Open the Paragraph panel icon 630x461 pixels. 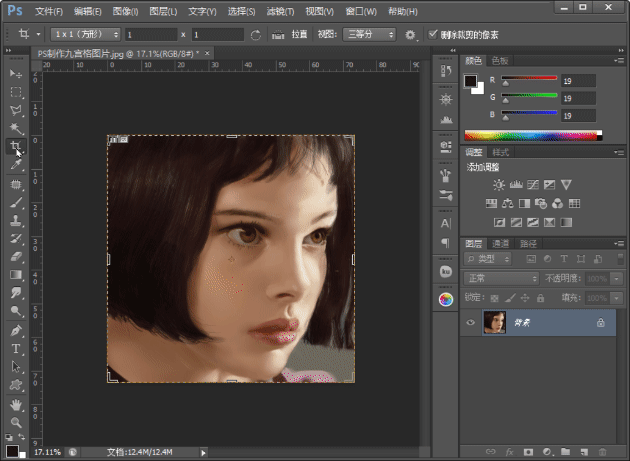coord(446,243)
